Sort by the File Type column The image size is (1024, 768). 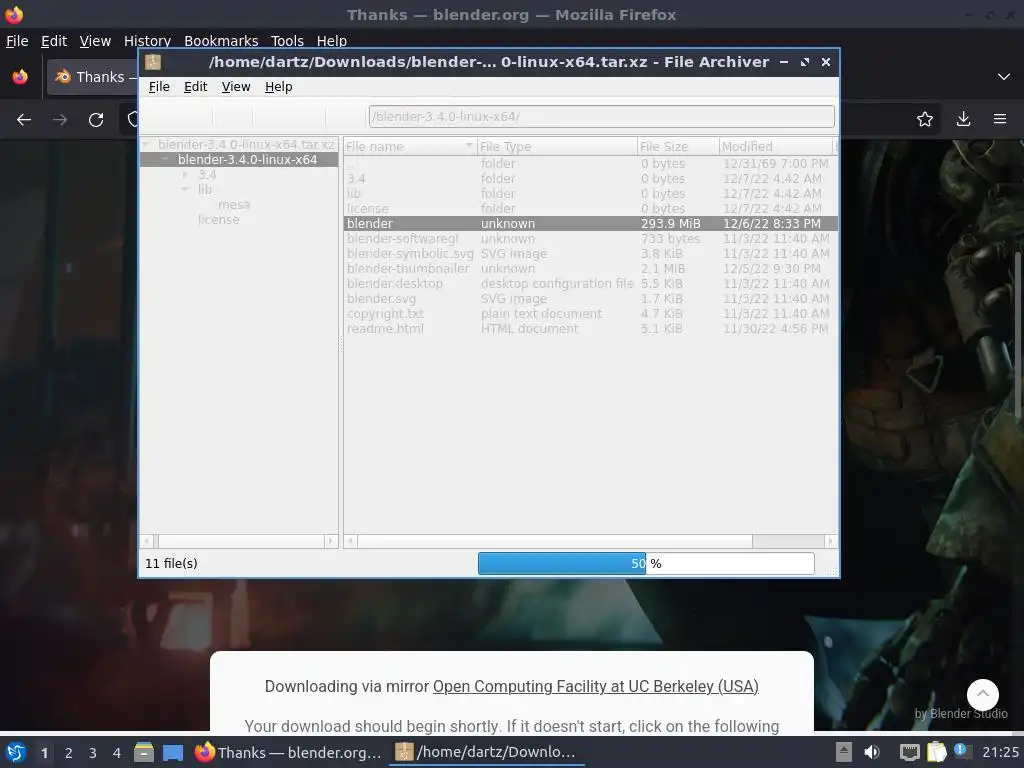click(x=557, y=146)
